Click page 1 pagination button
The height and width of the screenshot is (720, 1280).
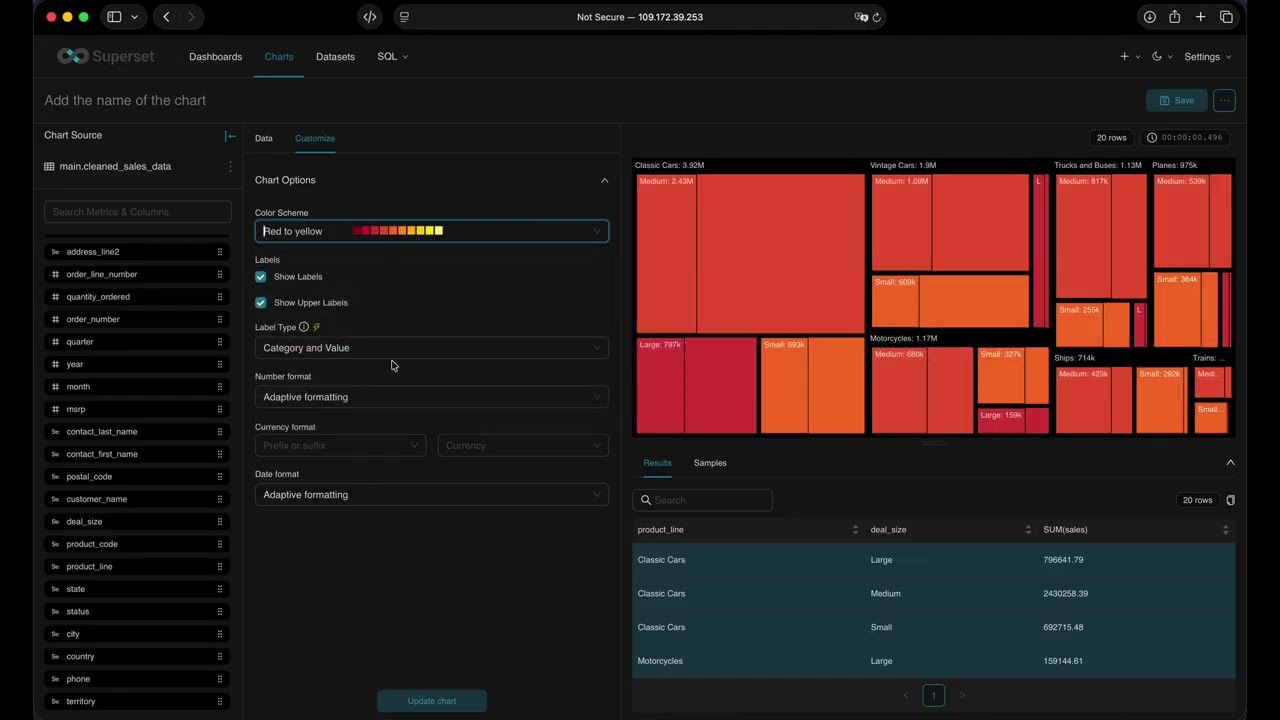tap(934, 695)
